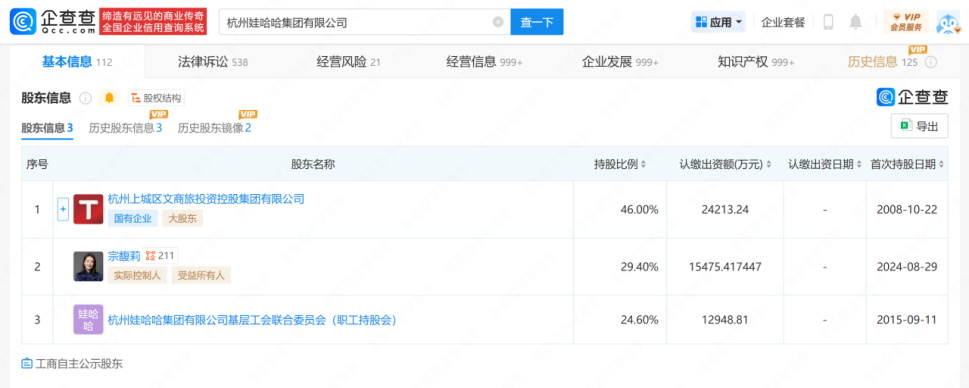Click the 查一下 search button

[536, 22]
